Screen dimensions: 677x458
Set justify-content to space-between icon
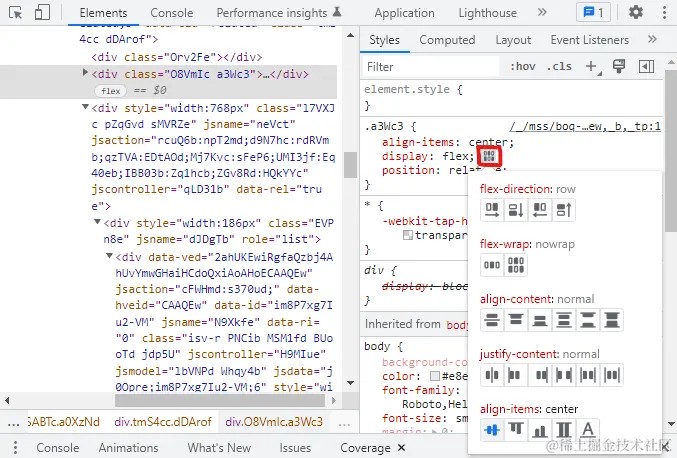click(564, 375)
